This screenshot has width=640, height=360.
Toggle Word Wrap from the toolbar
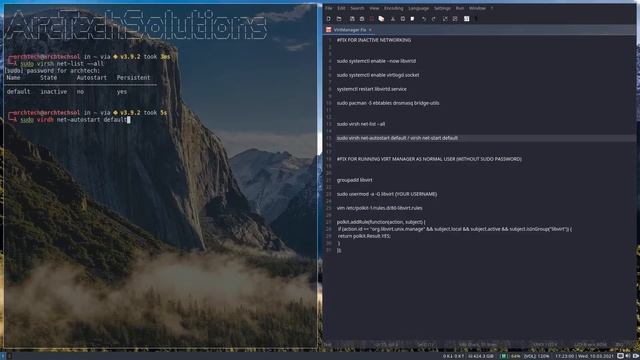(467, 19)
